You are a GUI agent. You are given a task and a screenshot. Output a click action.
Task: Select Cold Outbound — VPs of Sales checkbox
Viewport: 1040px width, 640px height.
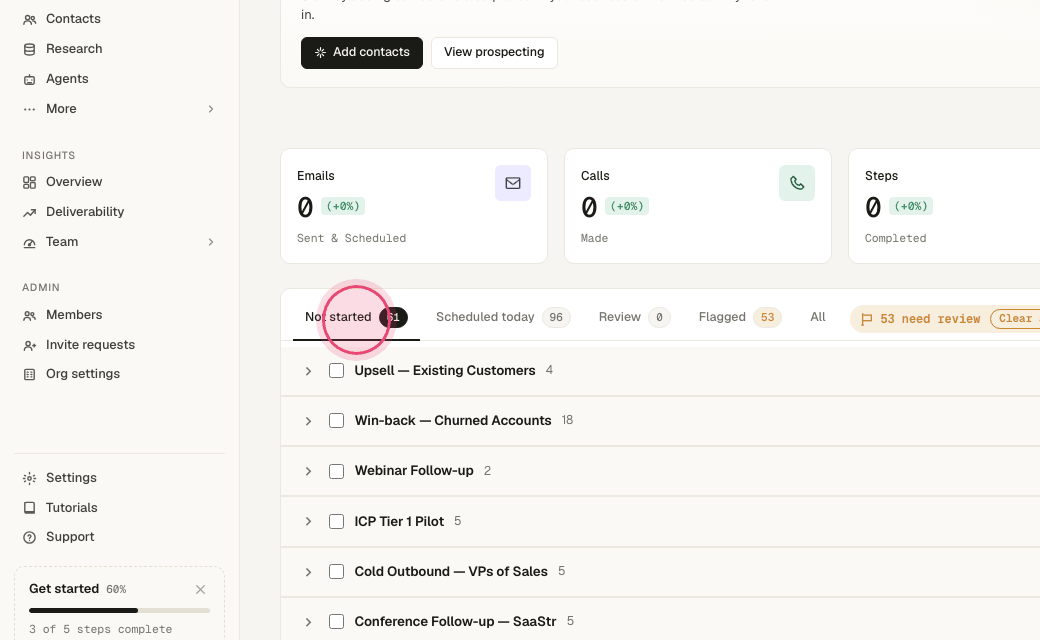tap(336, 572)
